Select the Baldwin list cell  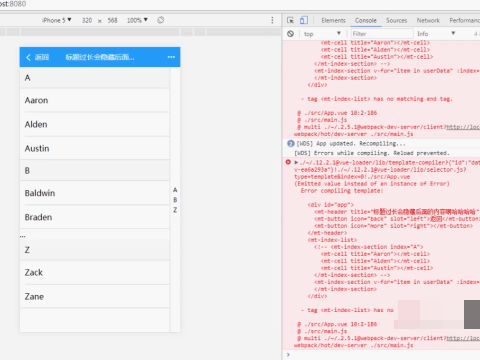coord(95,193)
